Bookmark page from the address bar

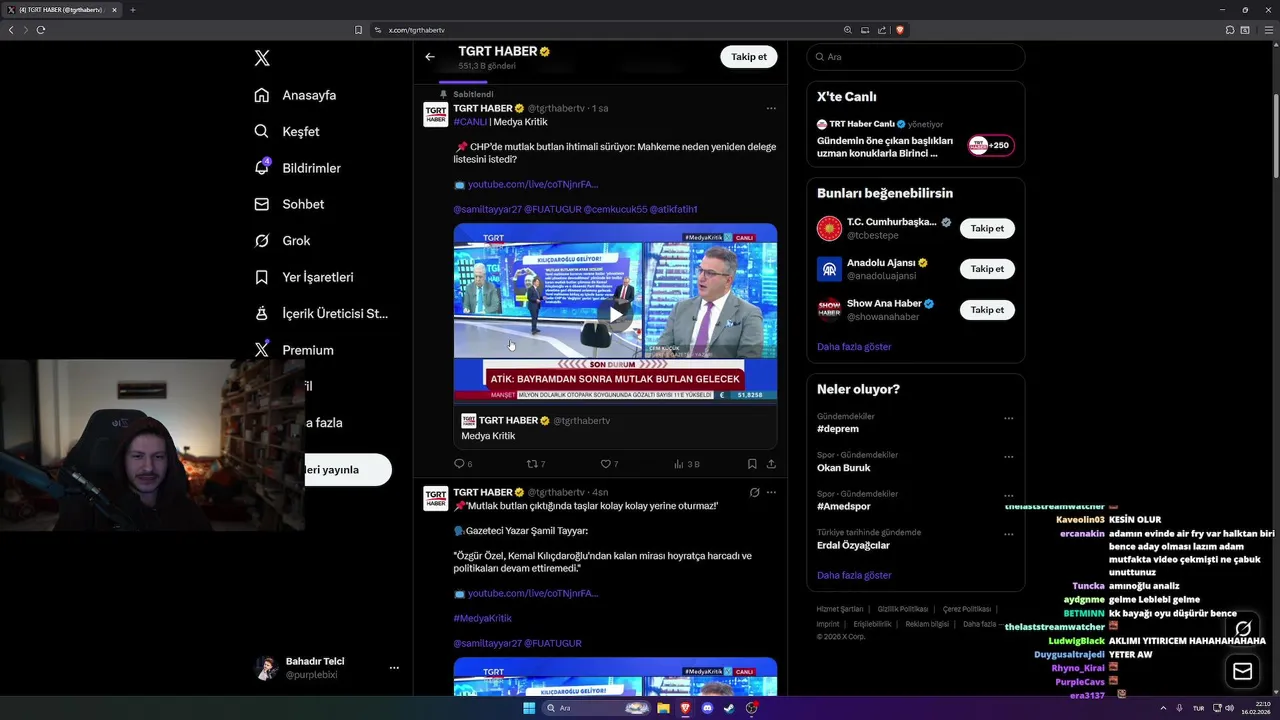point(358,30)
